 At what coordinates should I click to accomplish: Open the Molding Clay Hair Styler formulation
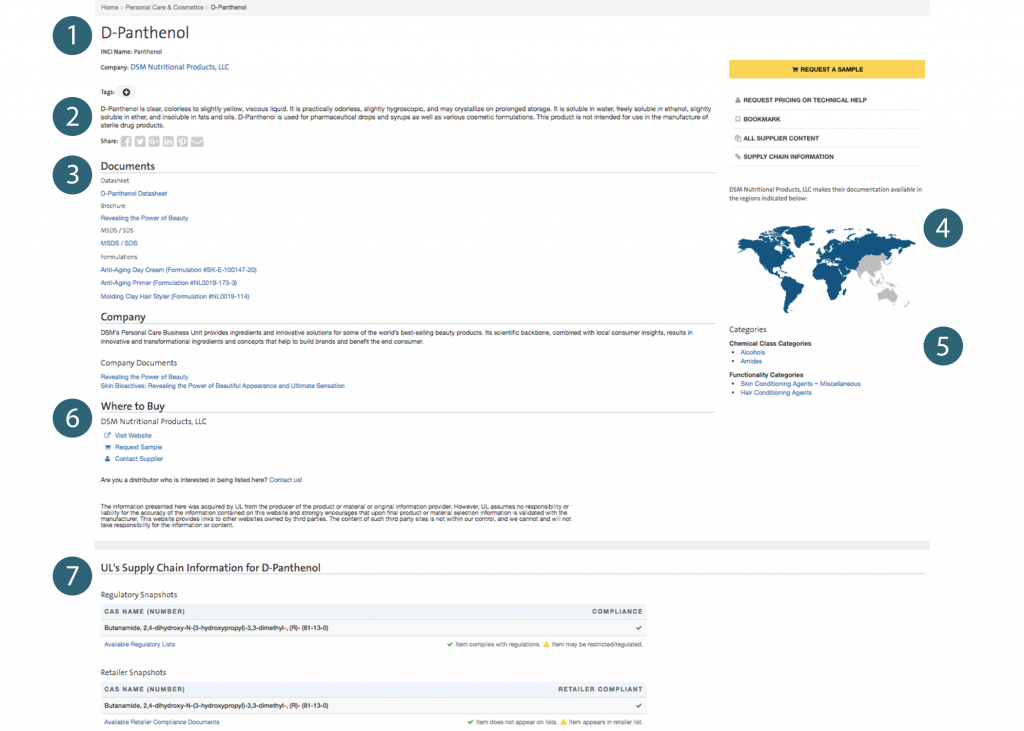pos(175,297)
